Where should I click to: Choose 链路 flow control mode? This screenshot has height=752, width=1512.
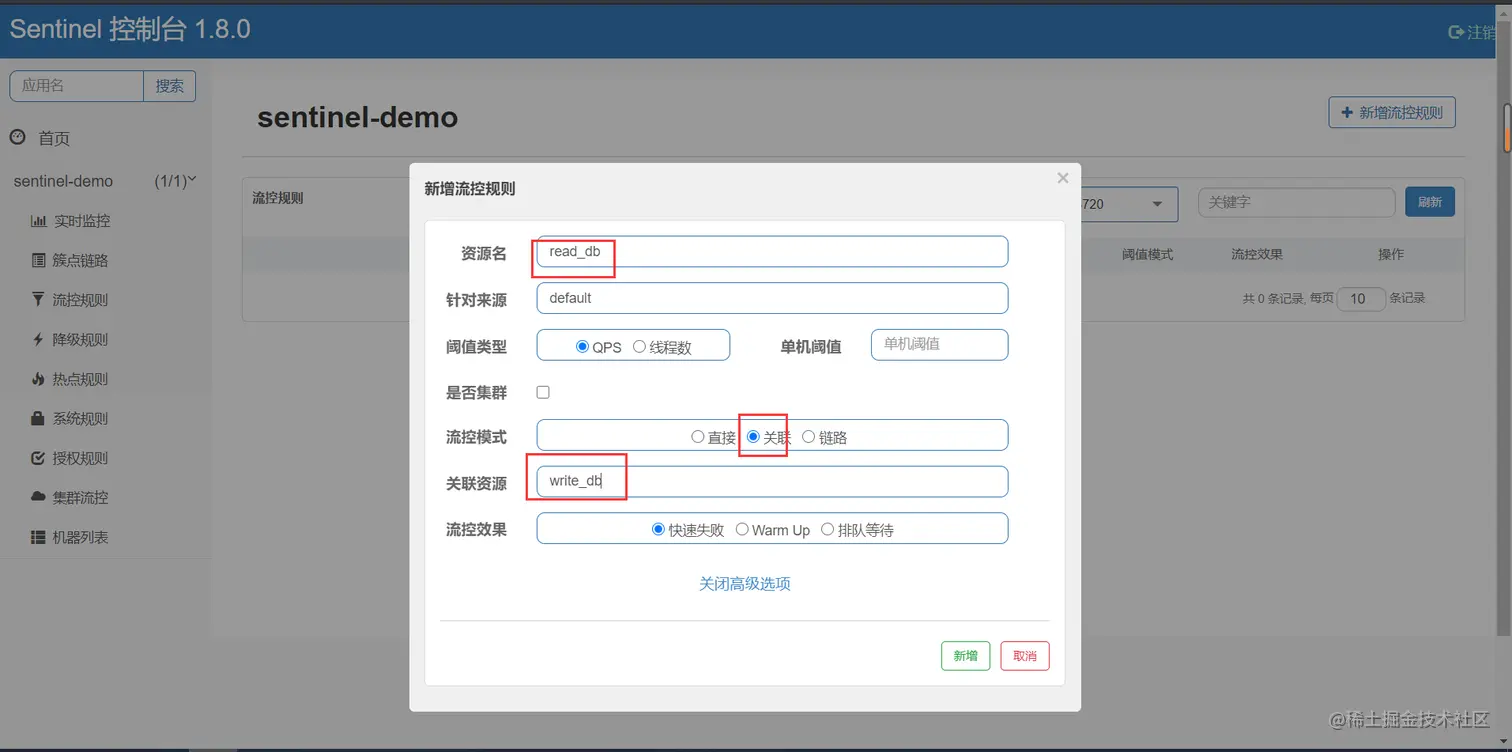point(808,437)
